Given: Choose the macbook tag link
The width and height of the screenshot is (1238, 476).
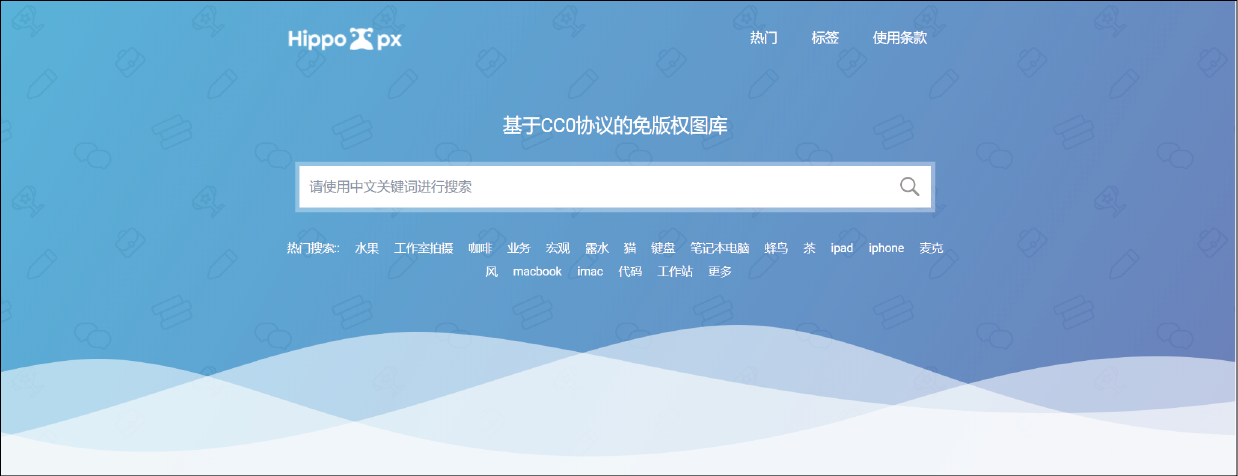Looking at the screenshot, I should click(x=537, y=272).
